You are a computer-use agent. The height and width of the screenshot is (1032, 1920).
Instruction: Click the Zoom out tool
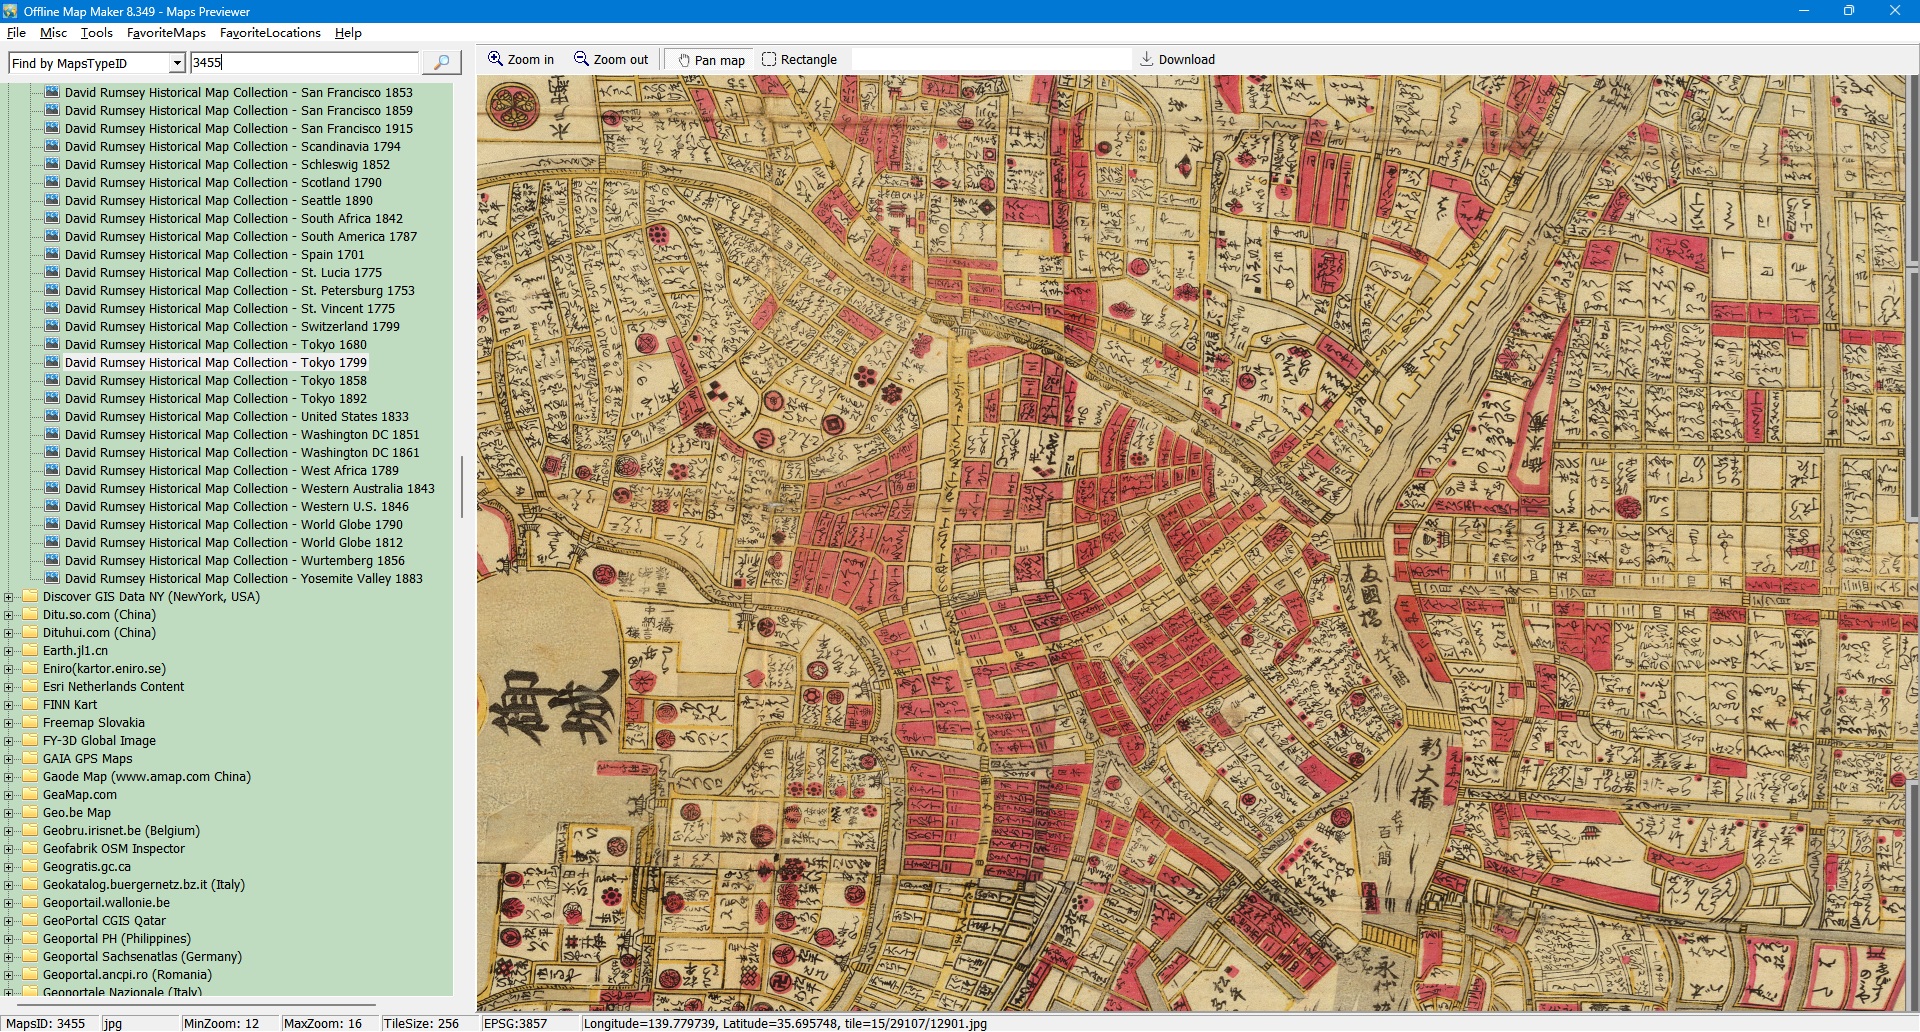tap(610, 60)
